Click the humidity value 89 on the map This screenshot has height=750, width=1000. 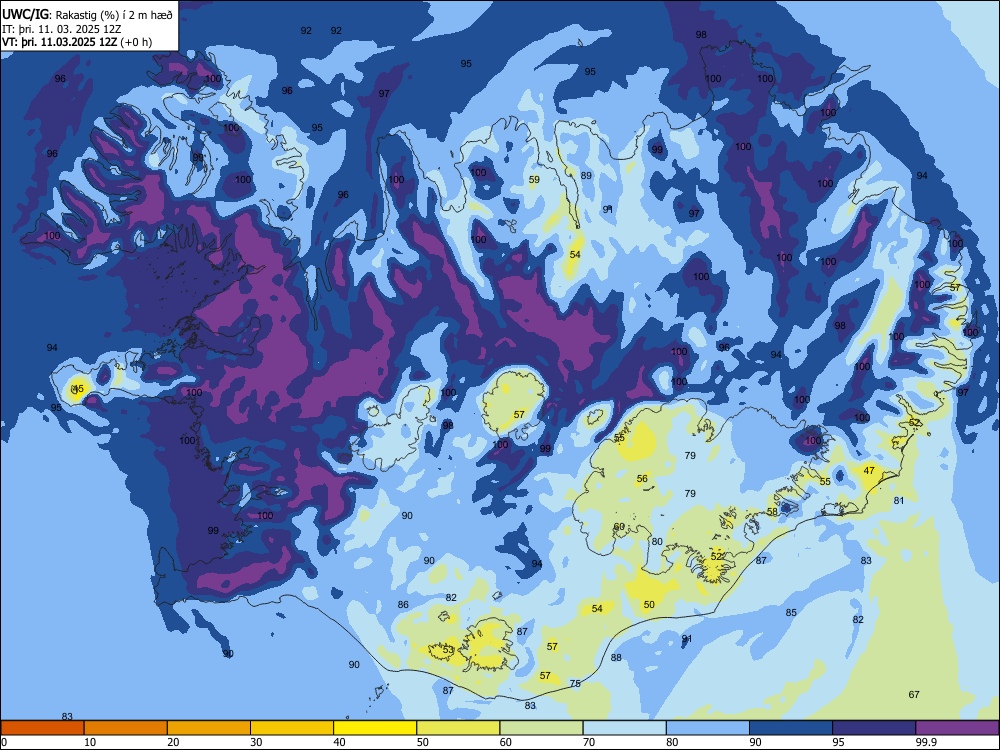(586, 175)
